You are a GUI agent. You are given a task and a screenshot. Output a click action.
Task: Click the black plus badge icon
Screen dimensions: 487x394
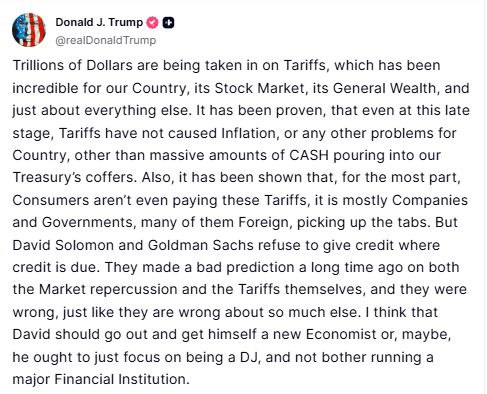(168, 23)
